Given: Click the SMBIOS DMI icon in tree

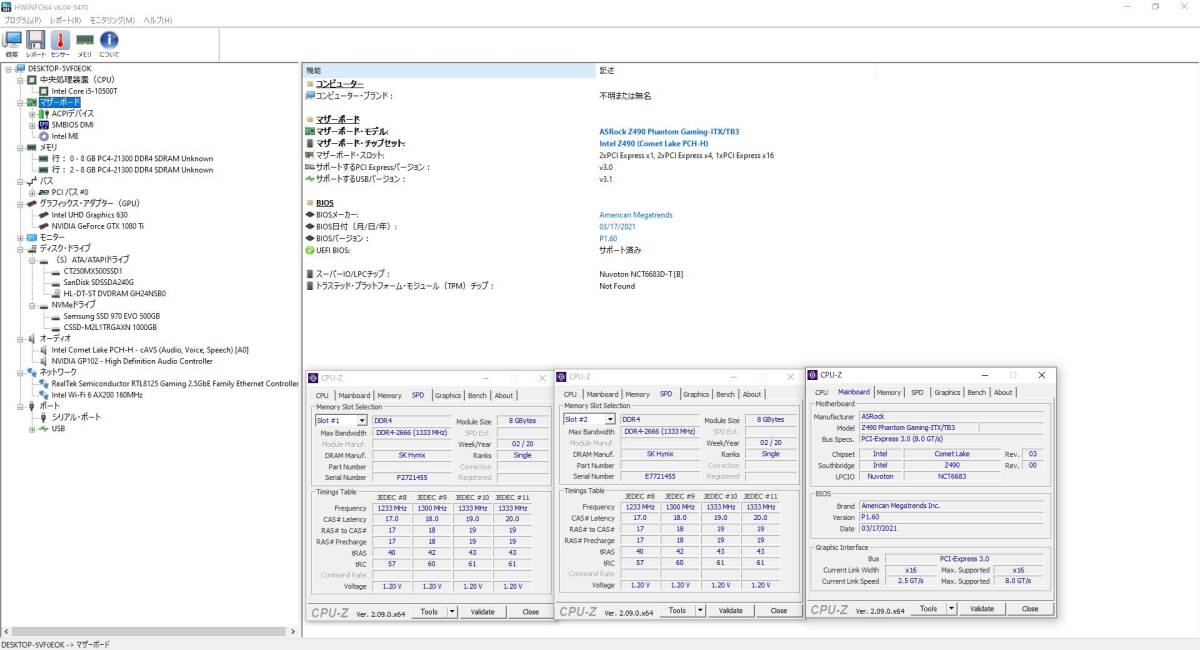Looking at the screenshot, I should 44,125.
